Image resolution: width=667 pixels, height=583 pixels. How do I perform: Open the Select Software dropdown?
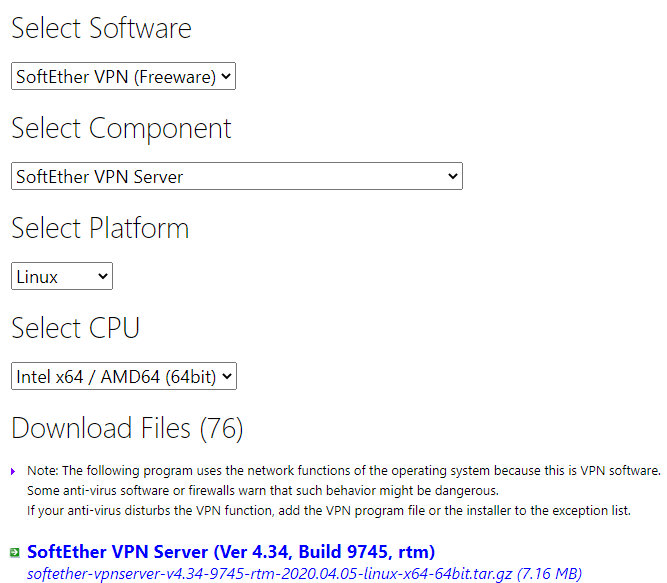123,76
